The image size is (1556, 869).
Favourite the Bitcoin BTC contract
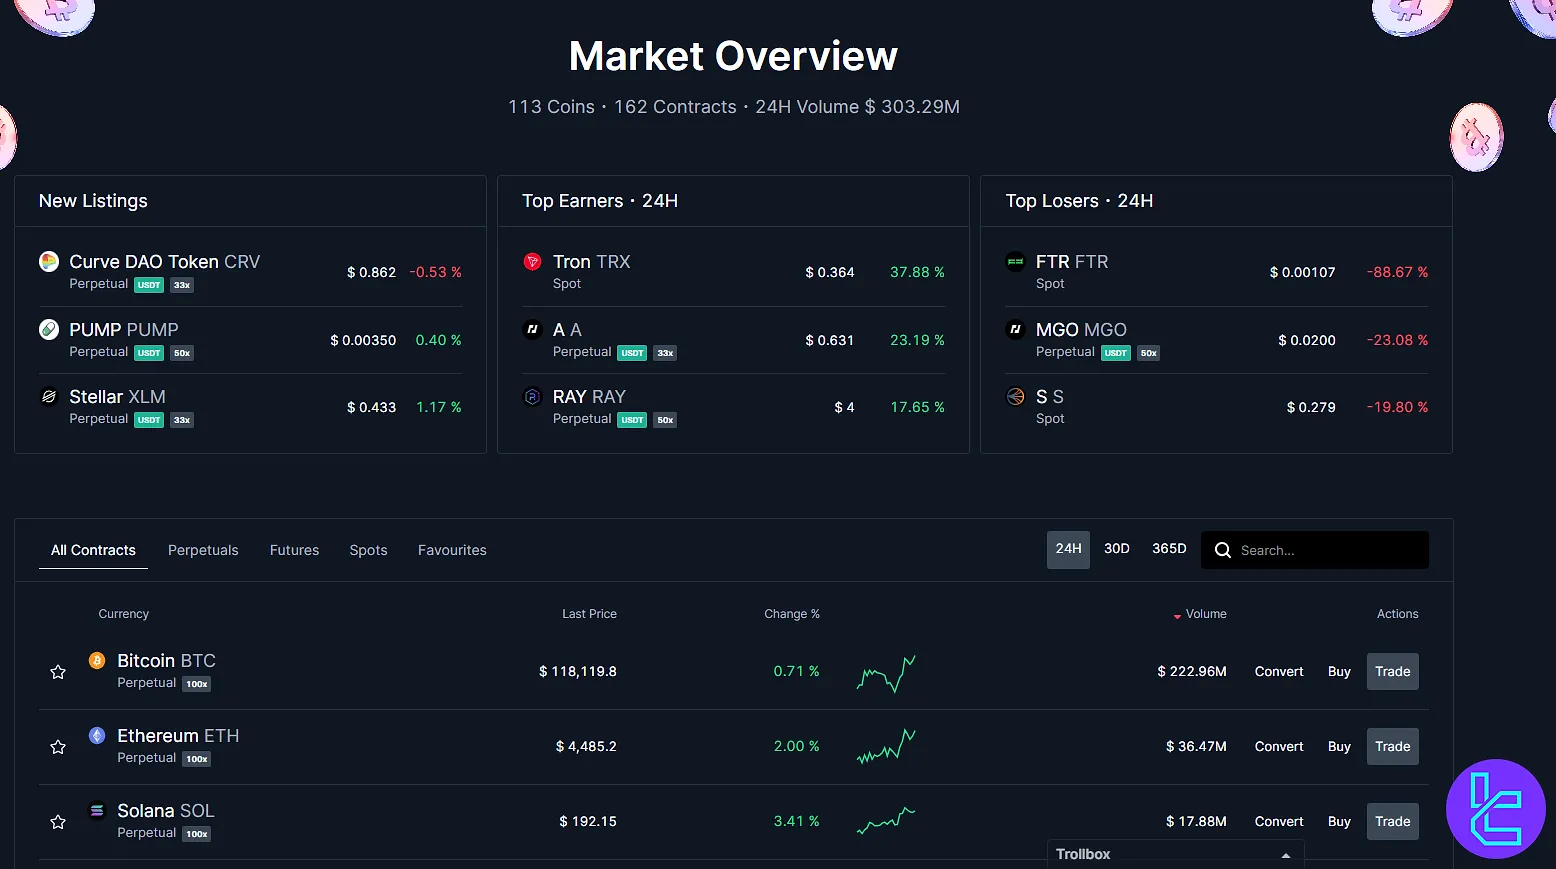click(x=58, y=672)
